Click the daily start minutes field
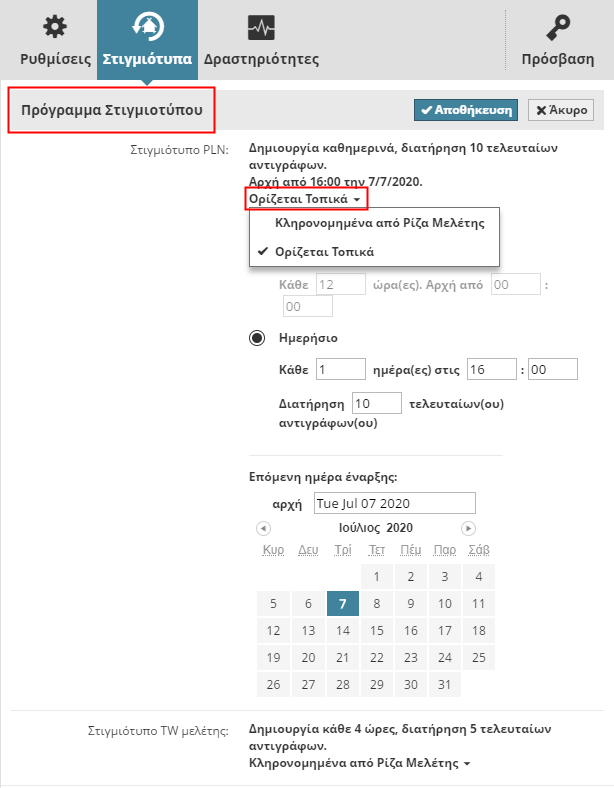The width and height of the screenshot is (614, 788). (x=553, y=369)
